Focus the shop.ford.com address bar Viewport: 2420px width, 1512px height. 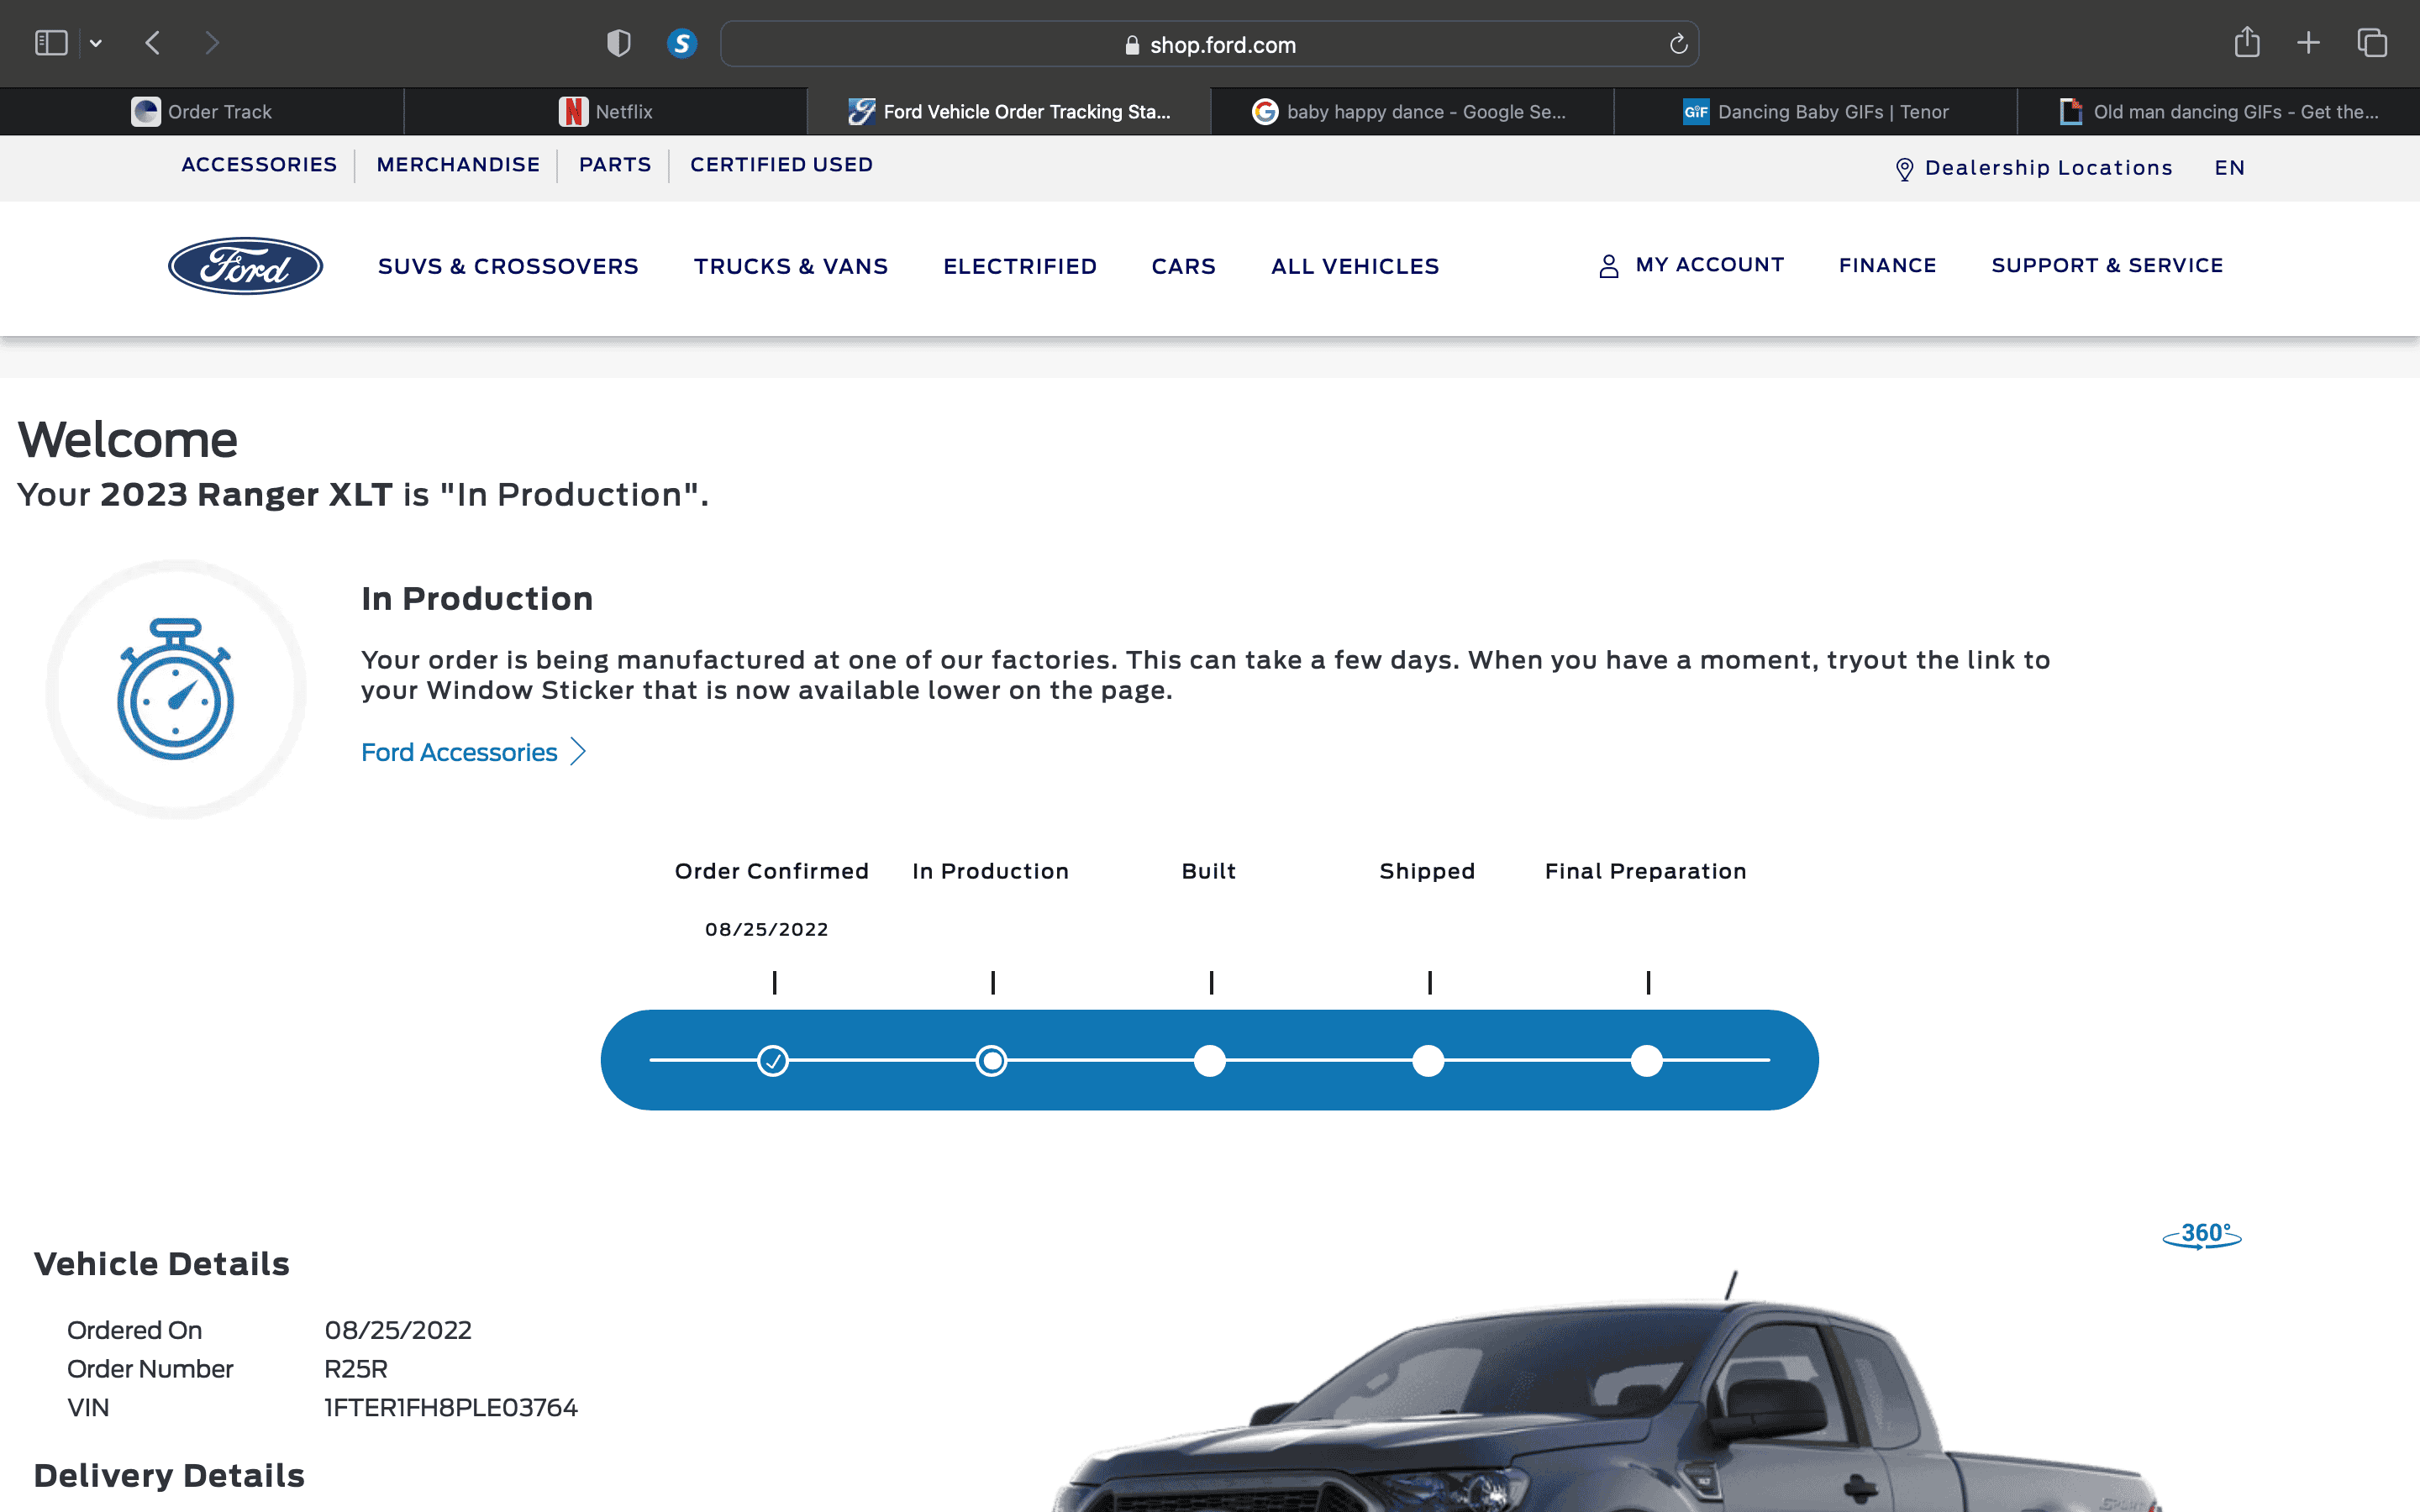(x=1209, y=44)
